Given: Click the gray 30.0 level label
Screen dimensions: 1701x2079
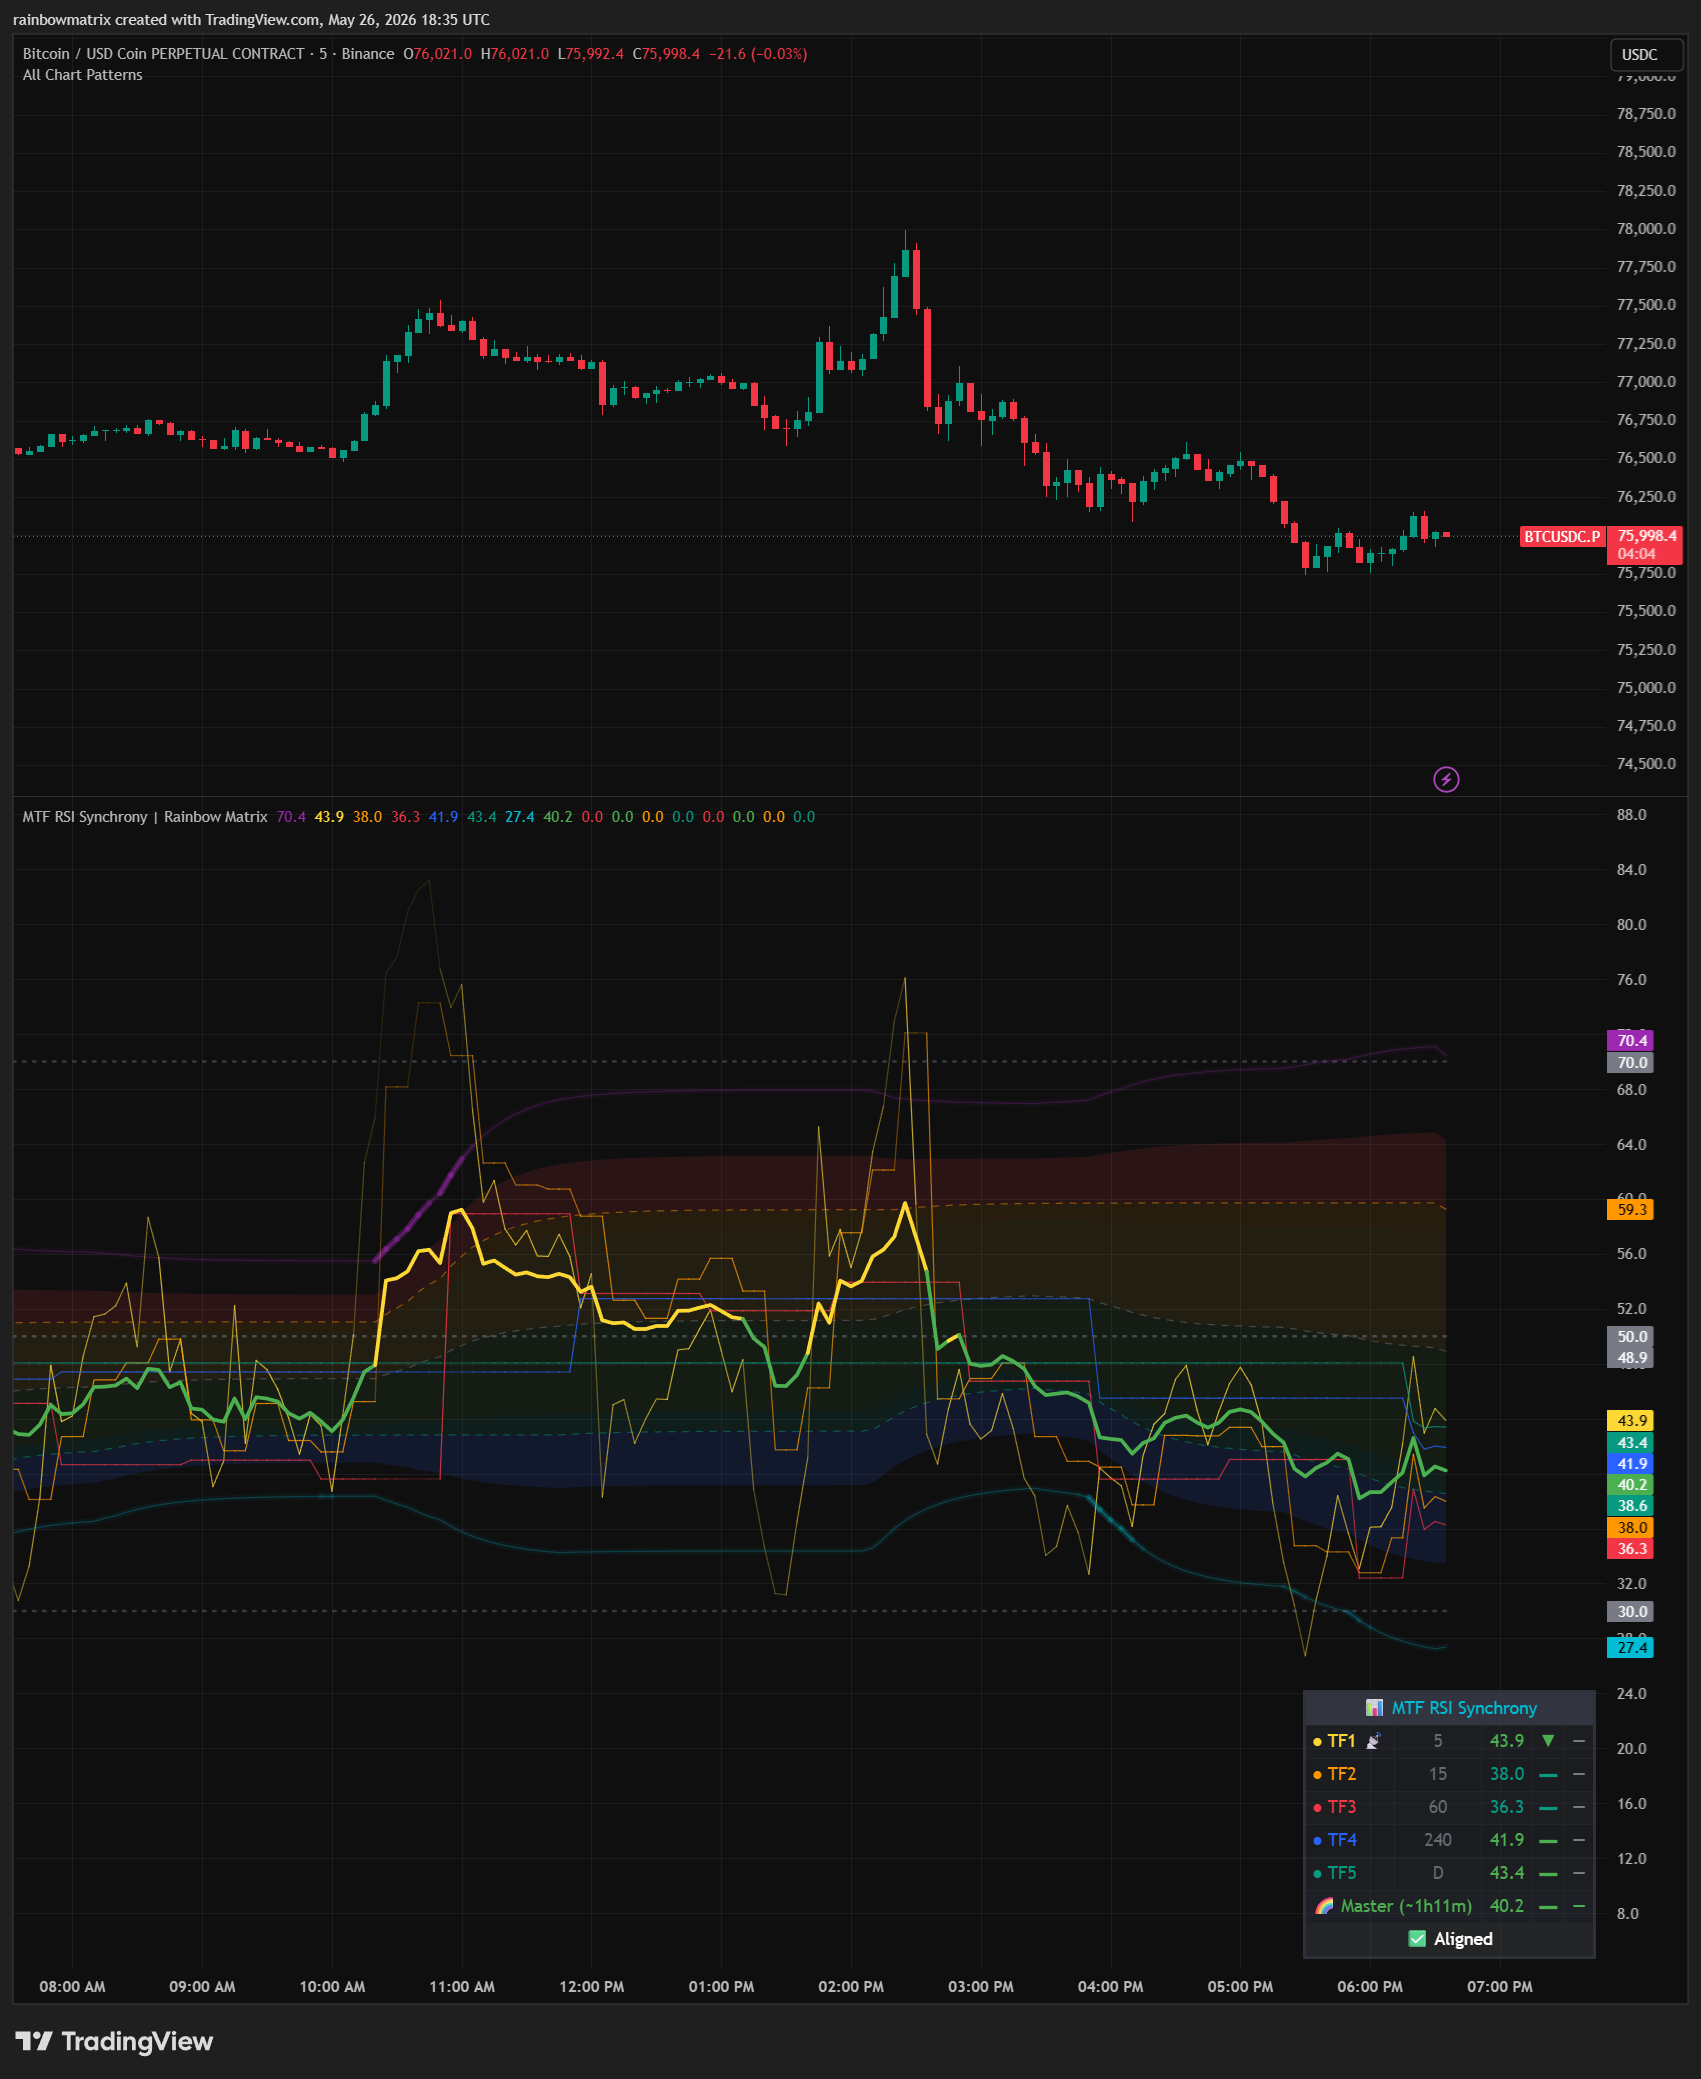Looking at the screenshot, I should coord(1630,1612).
